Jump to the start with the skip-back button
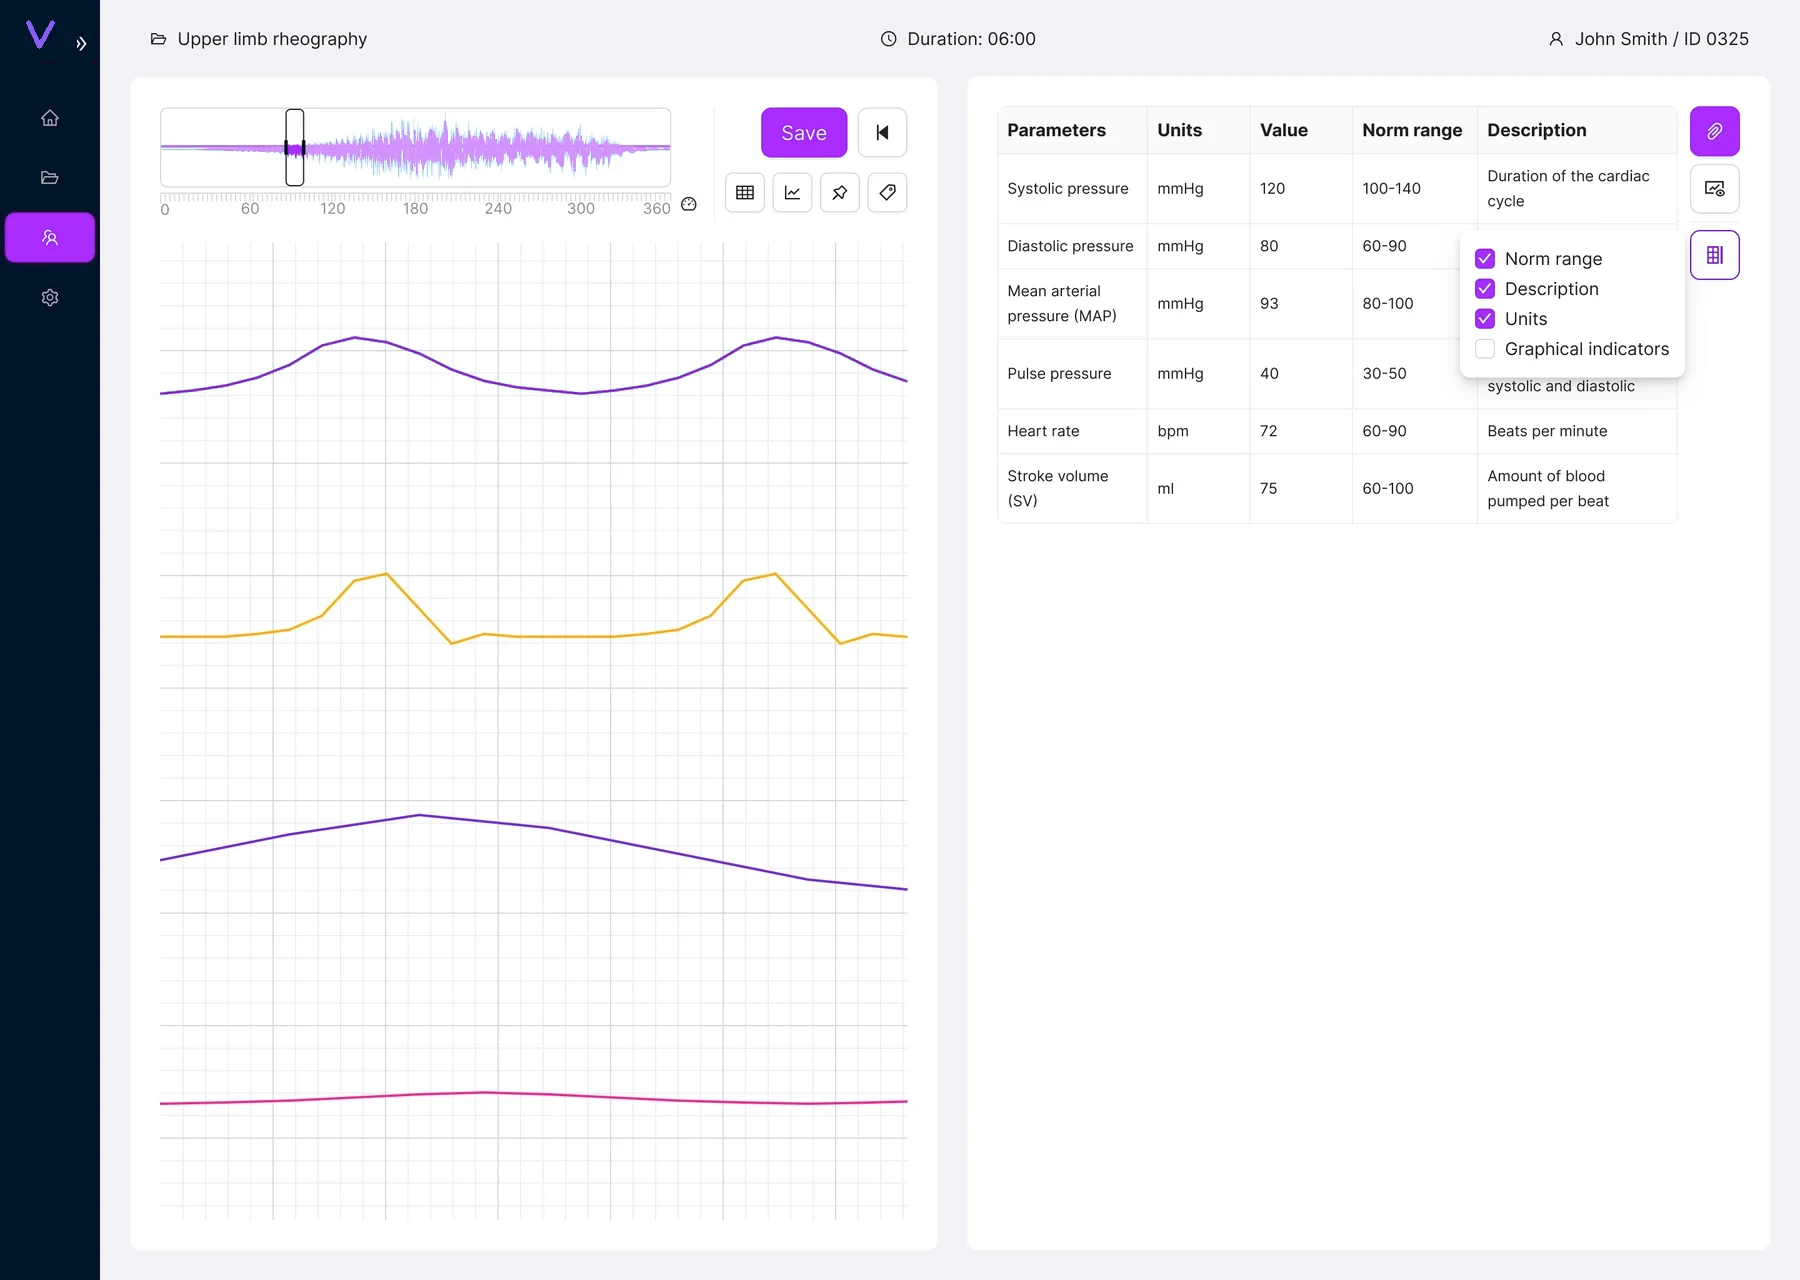The height and width of the screenshot is (1280, 1800). pyautogui.click(x=882, y=132)
